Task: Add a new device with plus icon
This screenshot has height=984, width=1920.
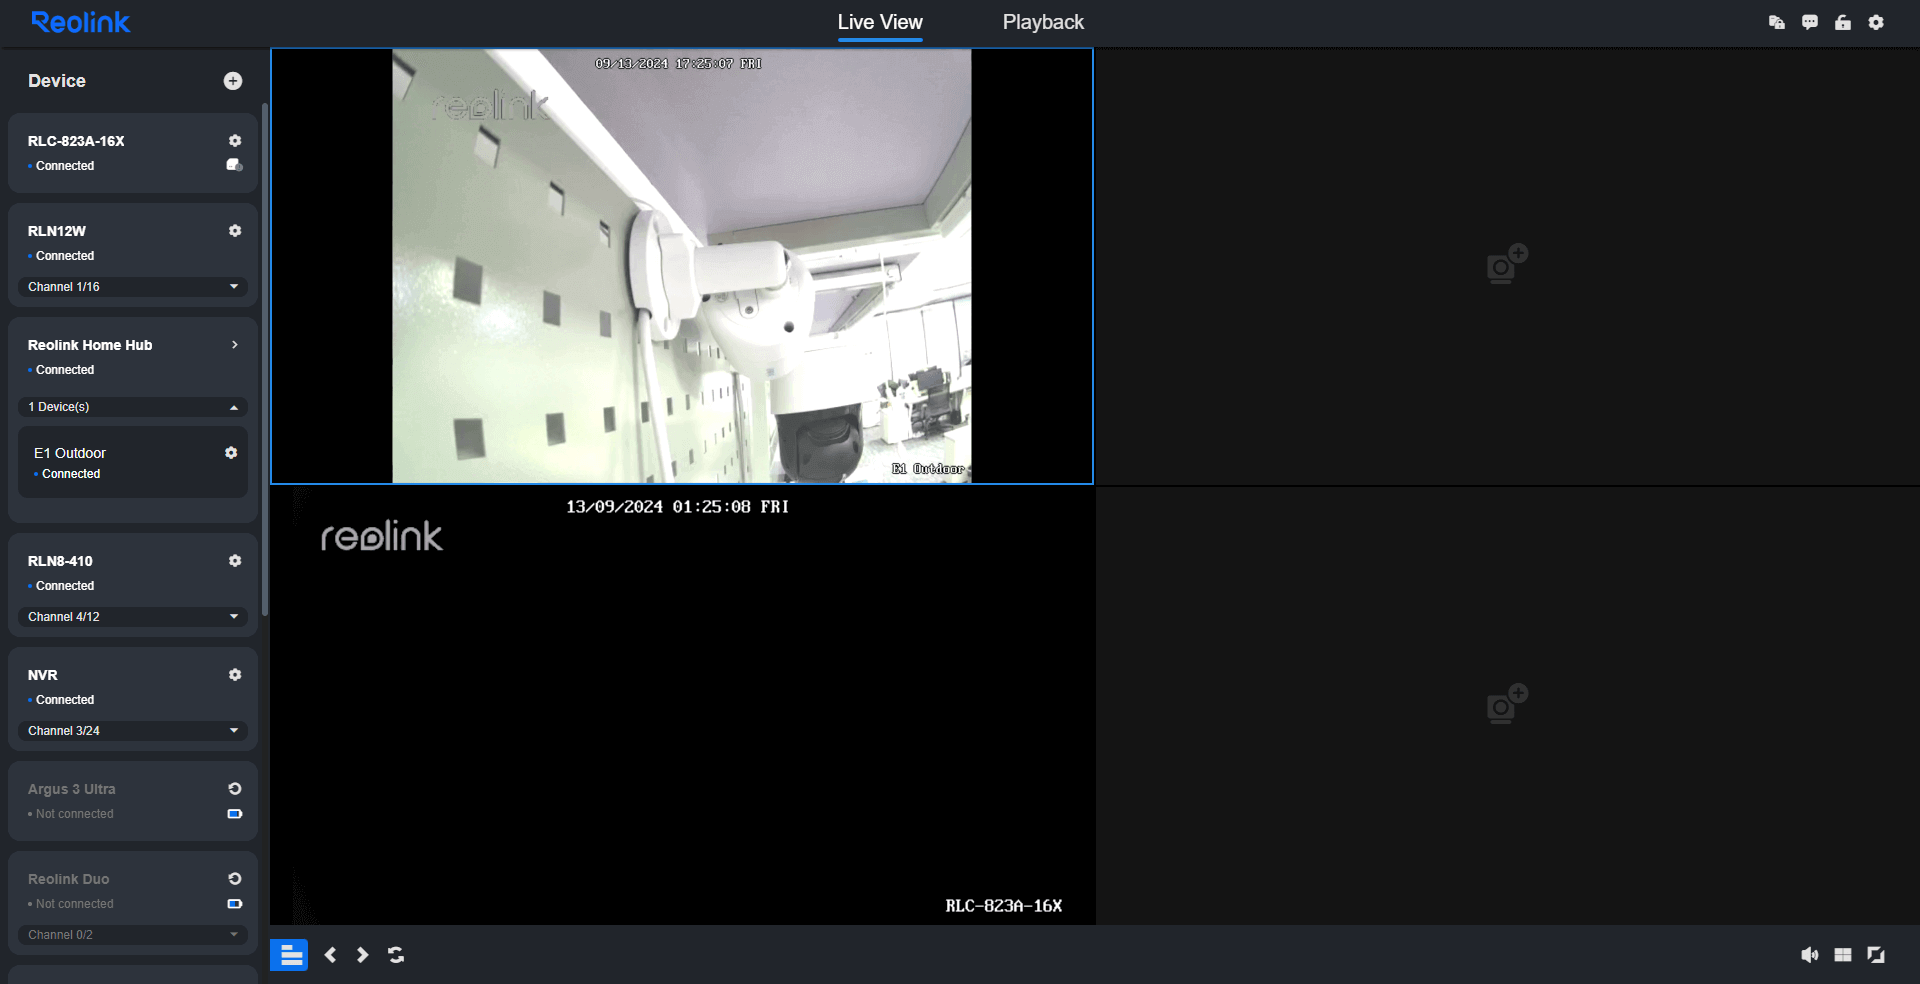Action: tap(233, 81)
